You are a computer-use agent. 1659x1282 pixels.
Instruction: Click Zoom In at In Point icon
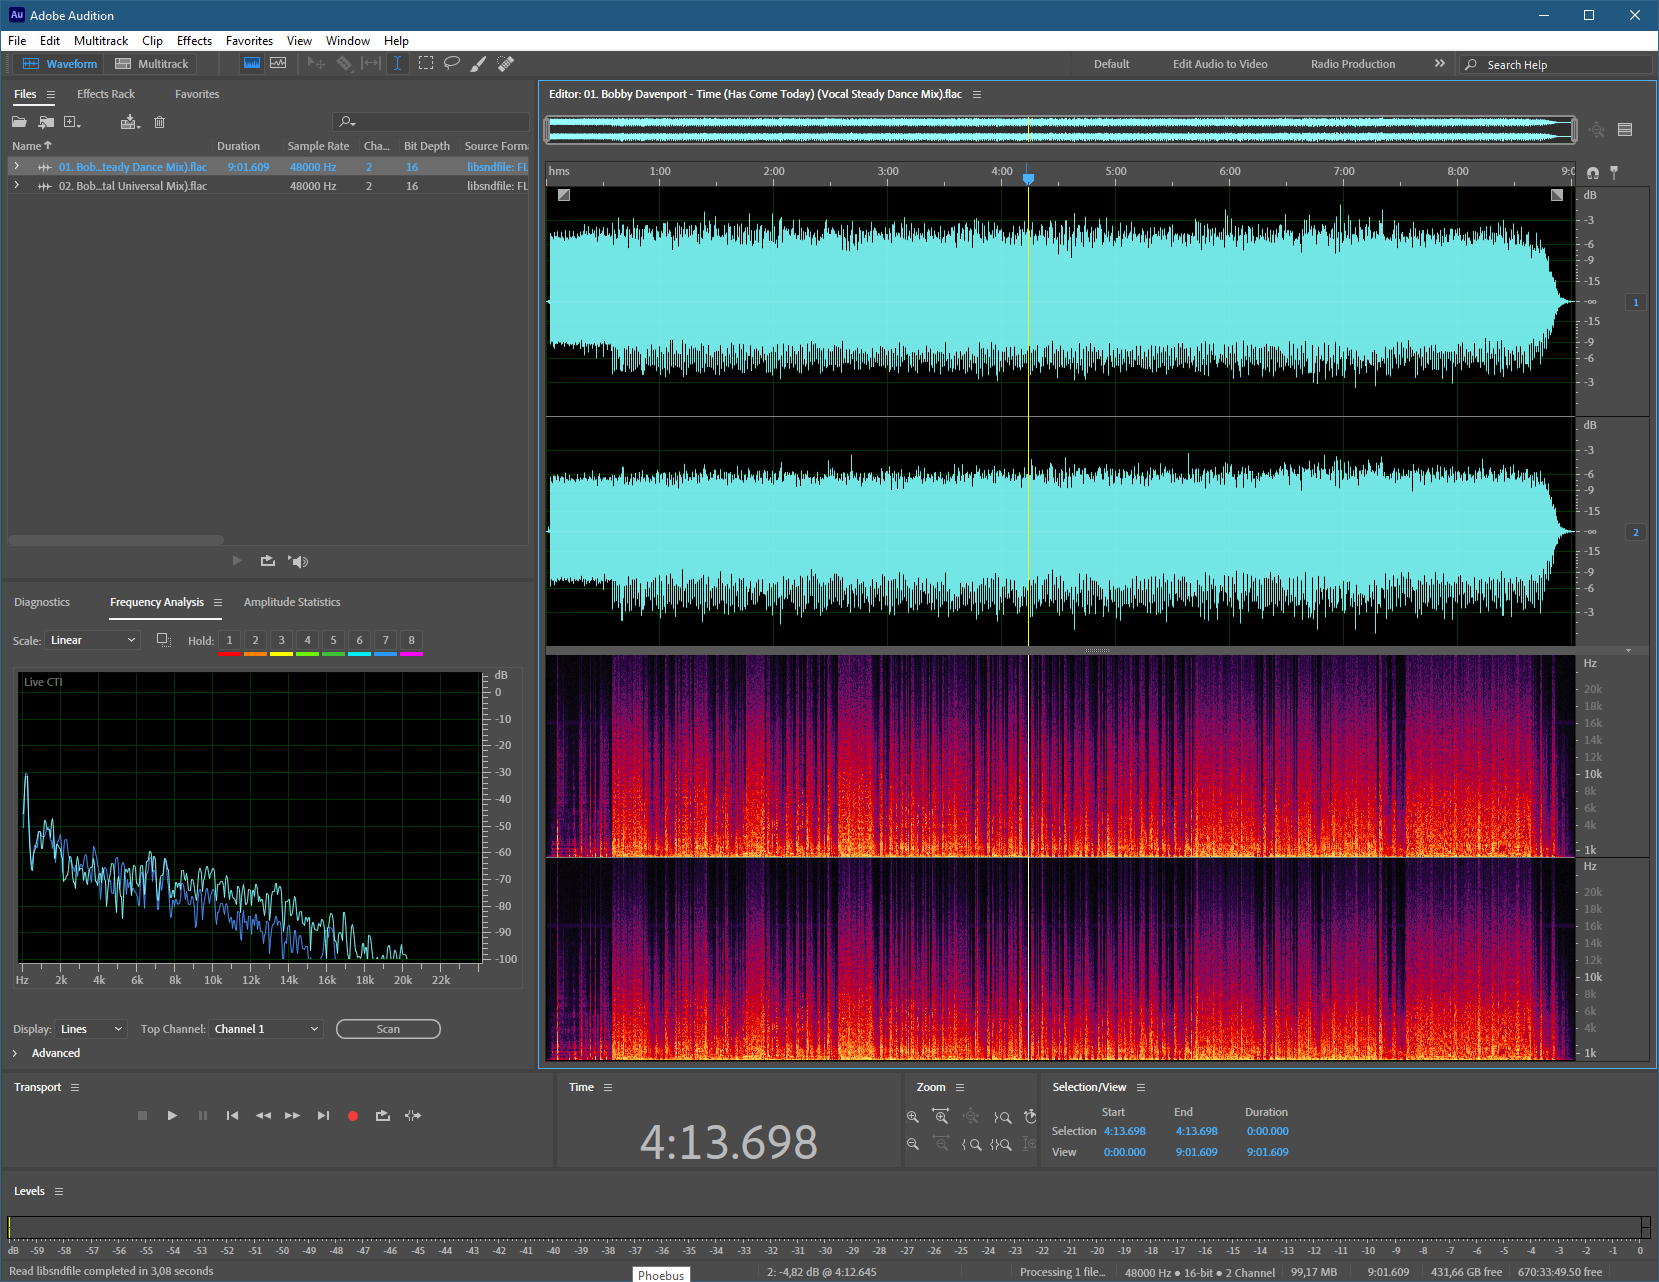point(971,1144)
